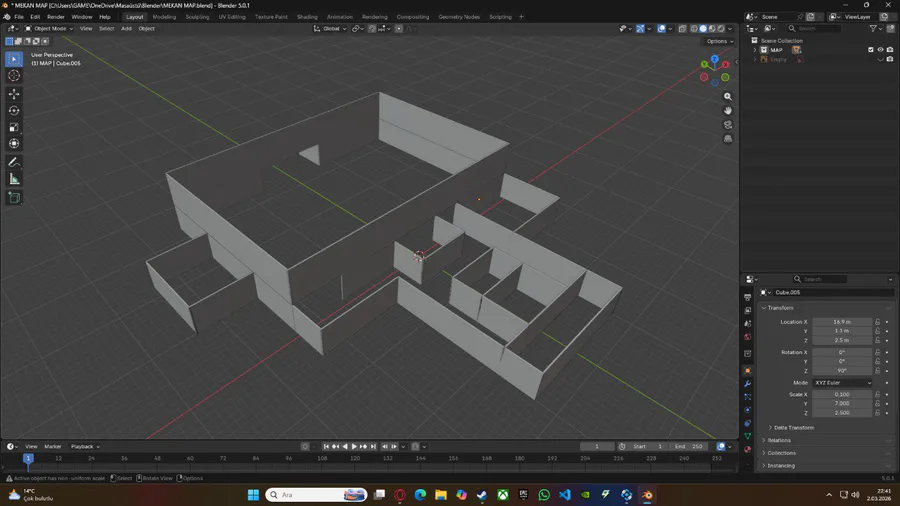Toggle X-ray display mode
The height and width of the screenshot is (506, 900).
click(x=682, y=28)
